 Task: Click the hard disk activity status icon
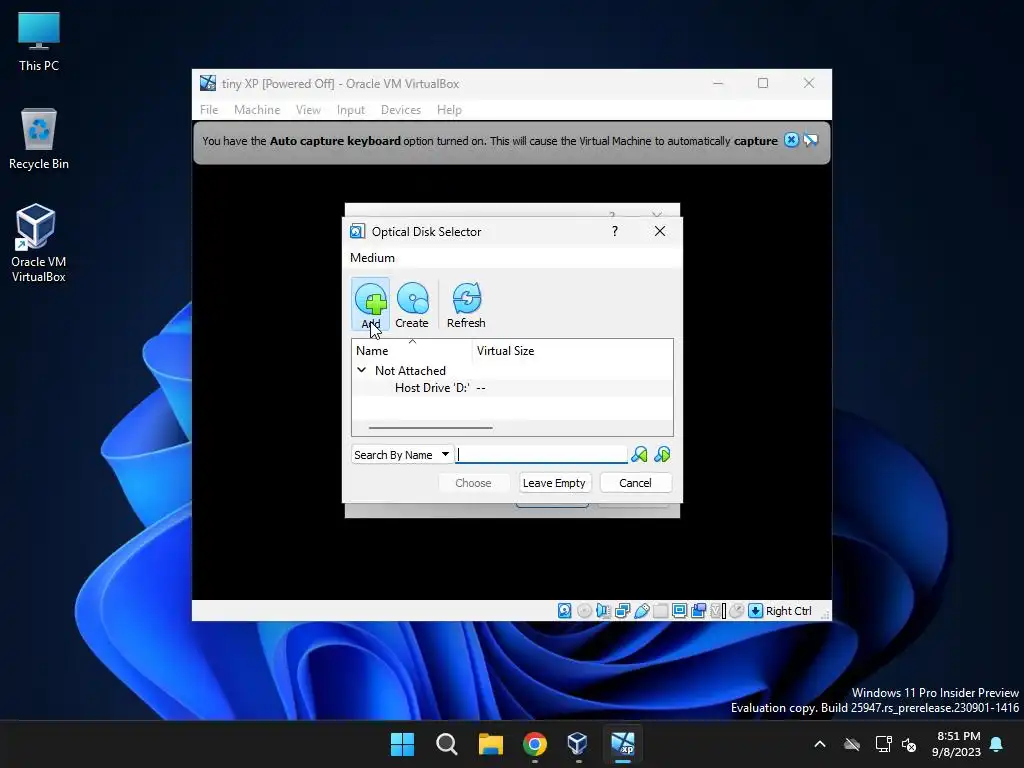565,611
